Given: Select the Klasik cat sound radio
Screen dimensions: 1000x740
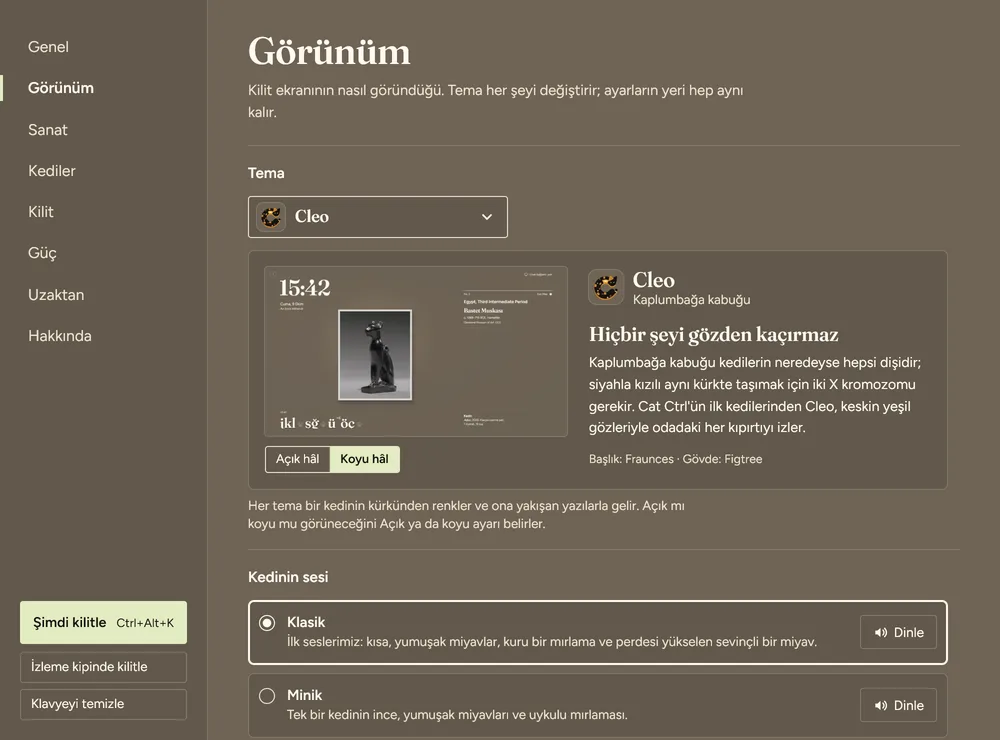Looking at the screenshot, I should pyautogui.click(x=267, y=623).
